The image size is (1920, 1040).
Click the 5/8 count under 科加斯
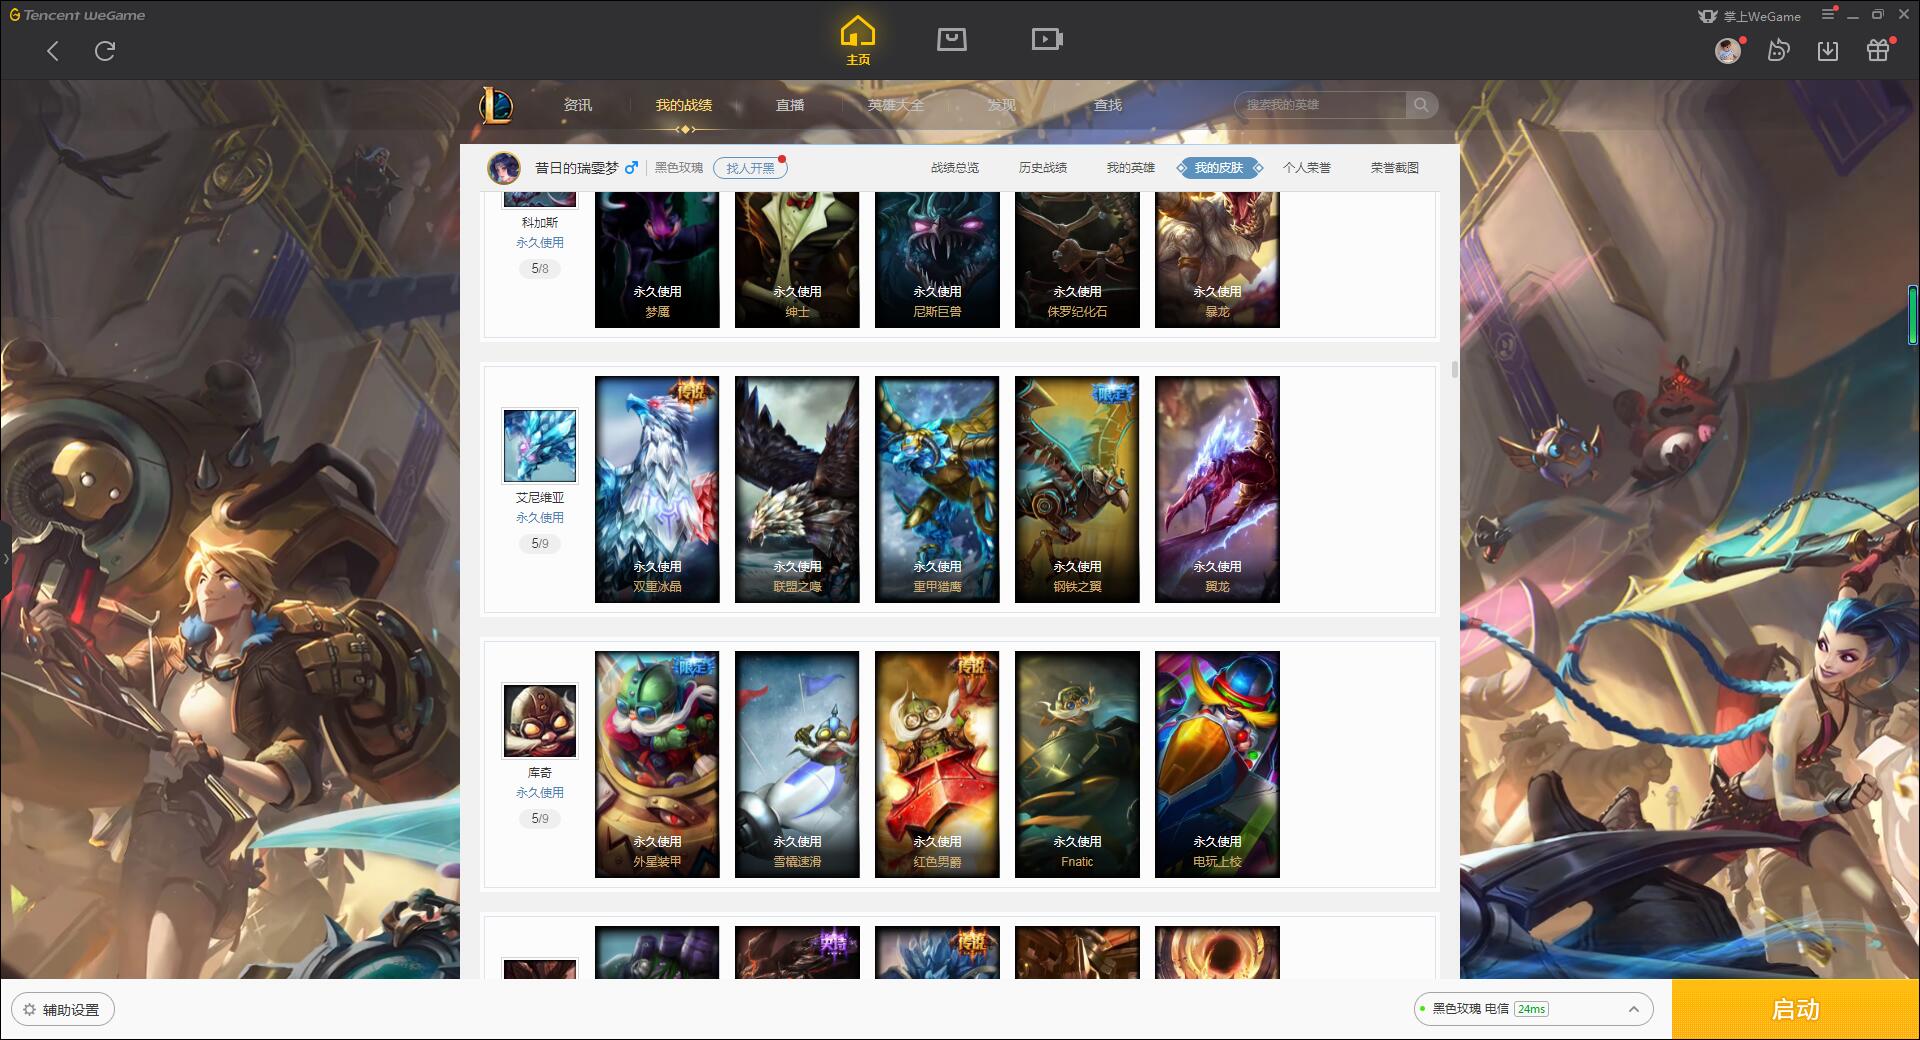(540, 269)
